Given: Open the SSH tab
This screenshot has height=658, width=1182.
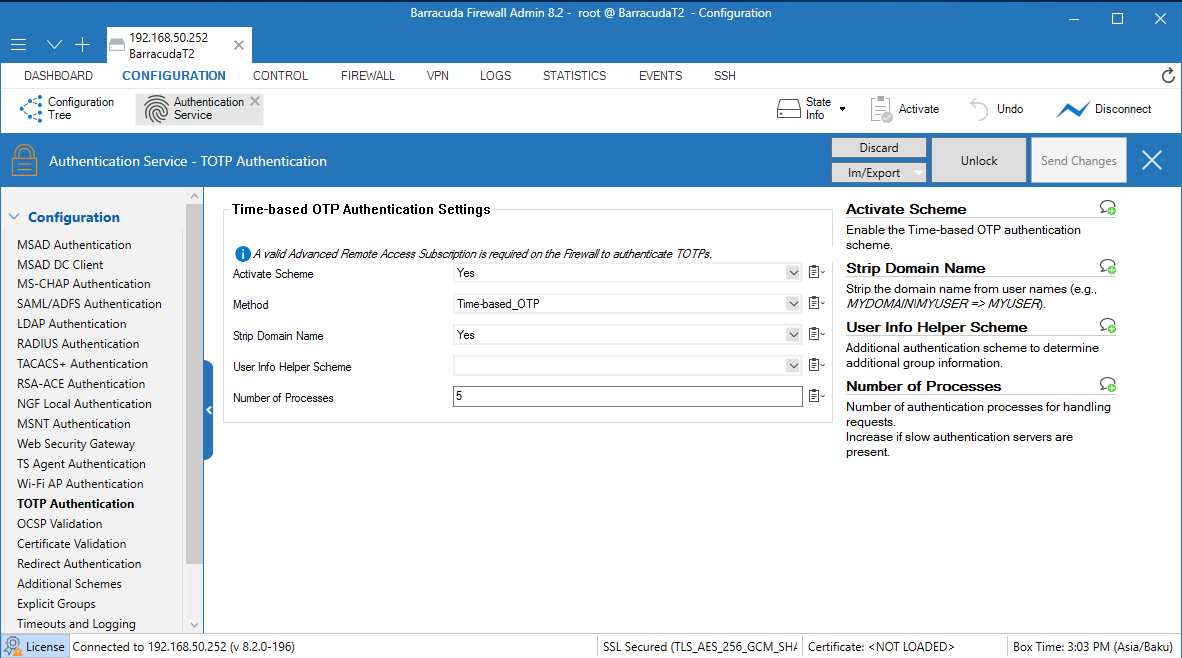Looking at the screenshot, I should (x=724, y=75).
